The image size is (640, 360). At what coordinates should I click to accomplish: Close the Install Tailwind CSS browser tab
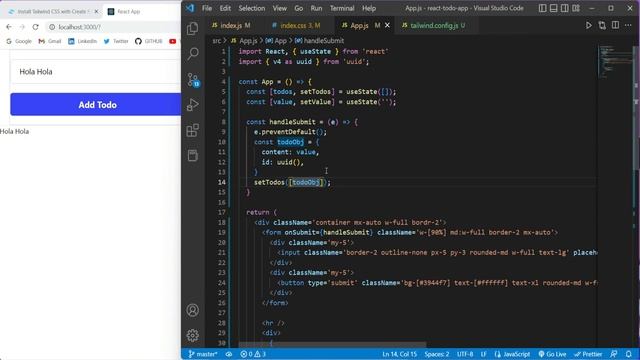click(x=96, y=11)
